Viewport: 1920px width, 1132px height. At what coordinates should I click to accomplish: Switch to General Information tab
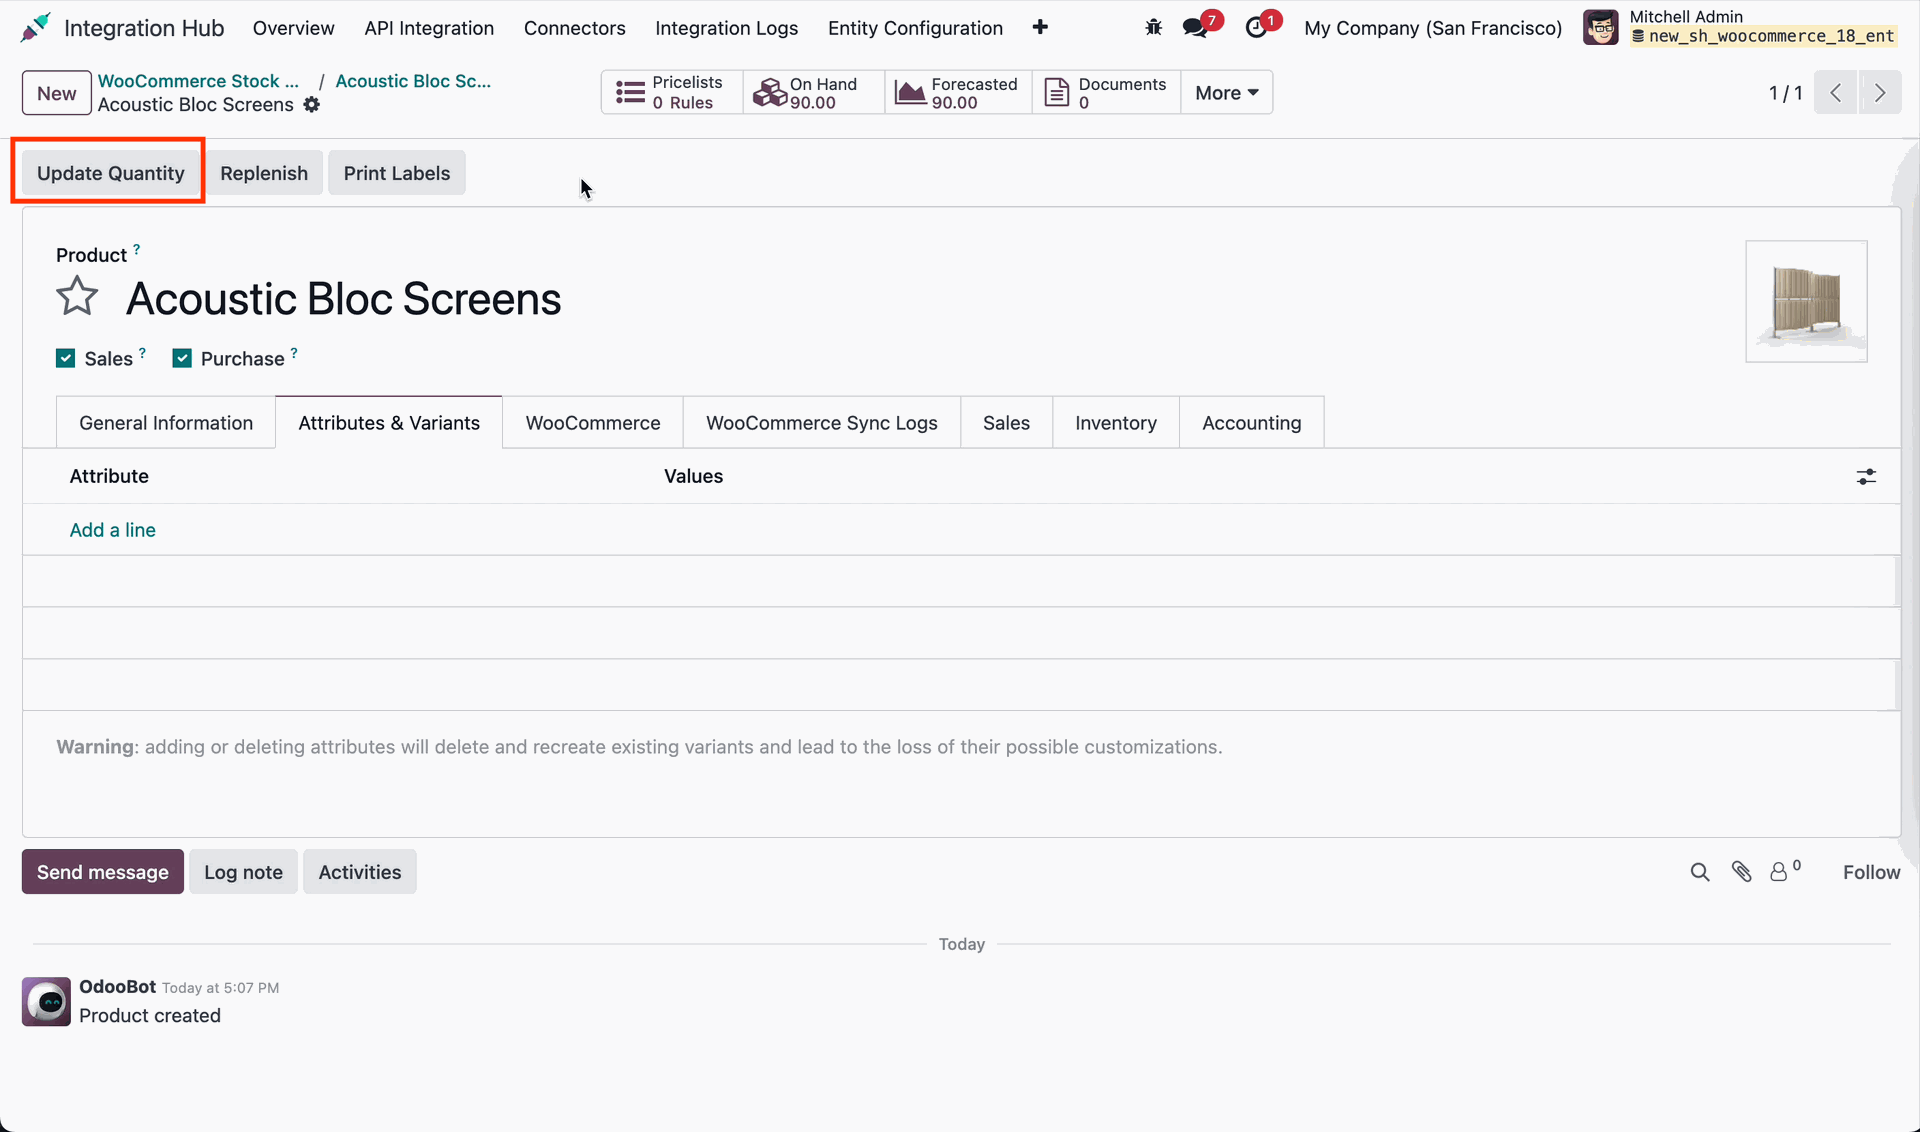point(166,423)
